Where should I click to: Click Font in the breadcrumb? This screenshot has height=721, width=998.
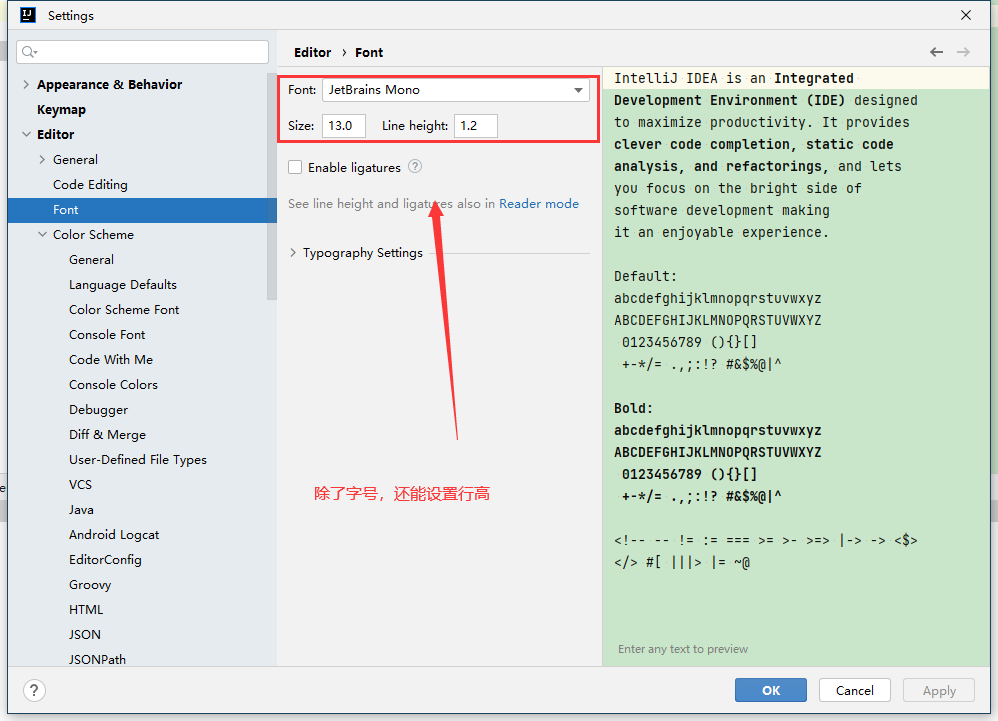[x=369, y=52]
